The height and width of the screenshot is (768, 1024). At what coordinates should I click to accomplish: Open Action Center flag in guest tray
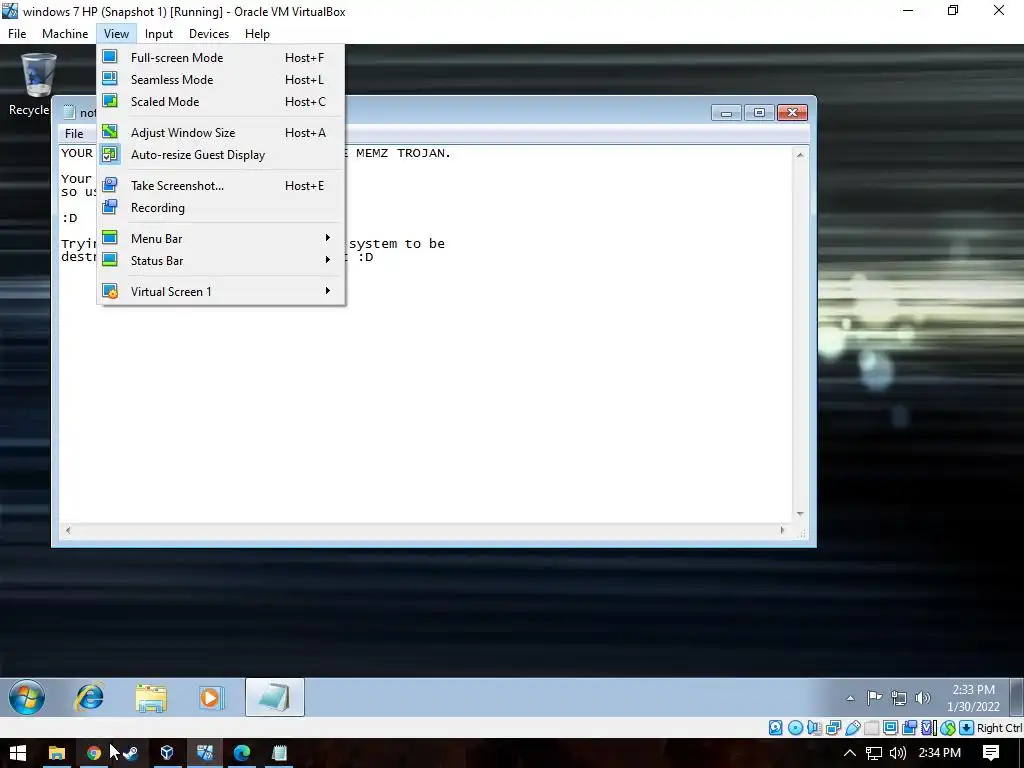click(x=874, y=698)
